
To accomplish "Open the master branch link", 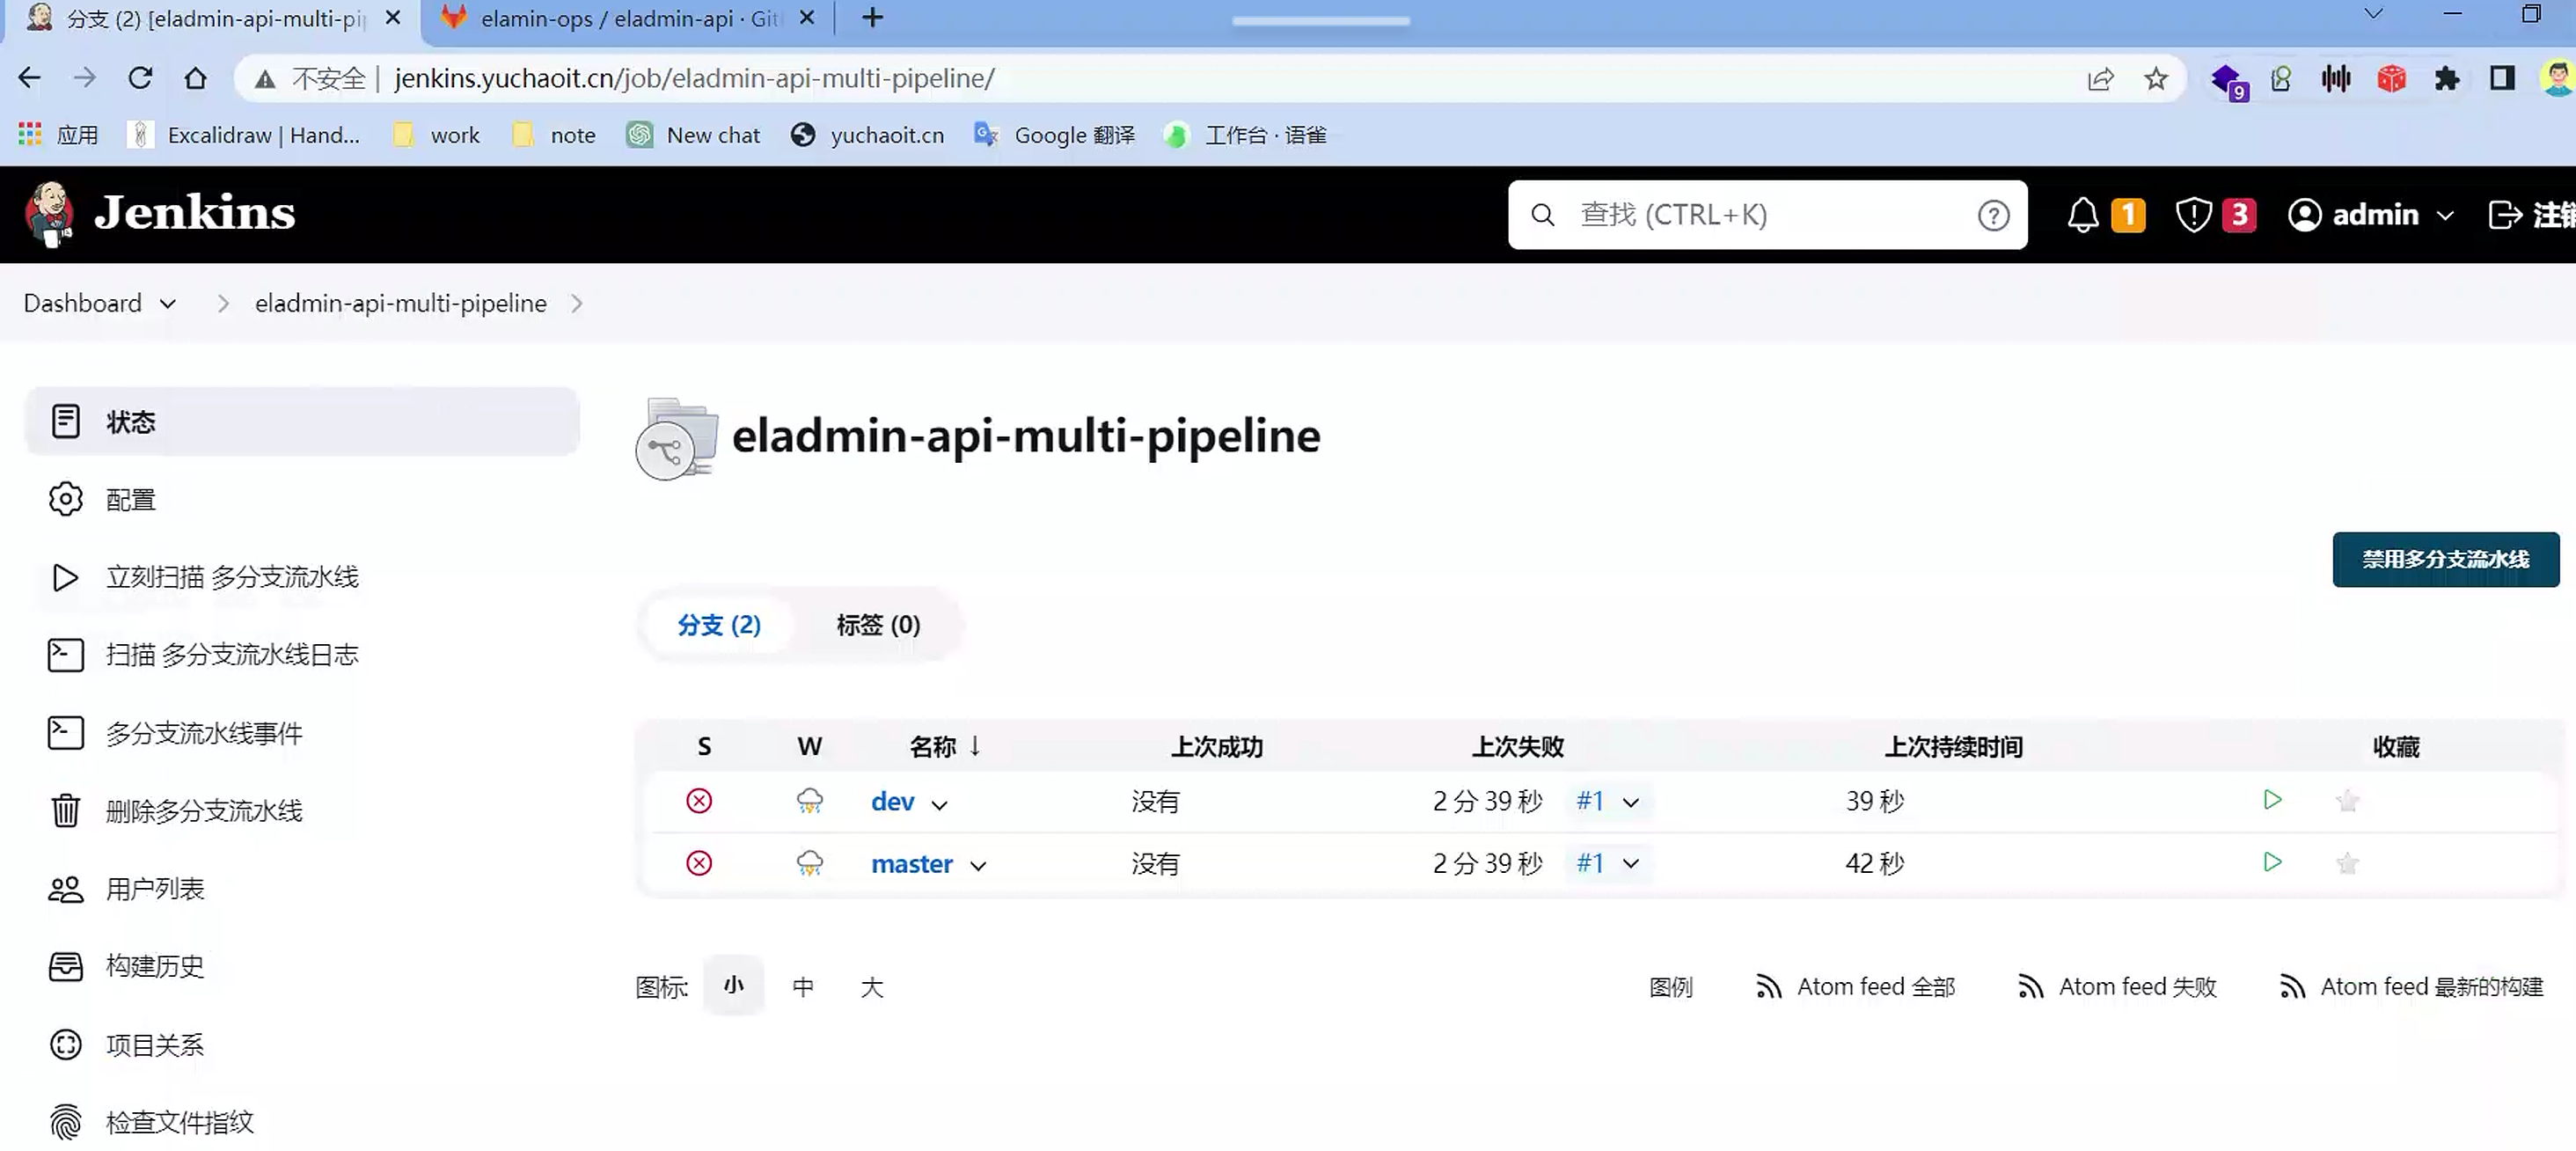I will pyautogui.click(x=911, y=863).
